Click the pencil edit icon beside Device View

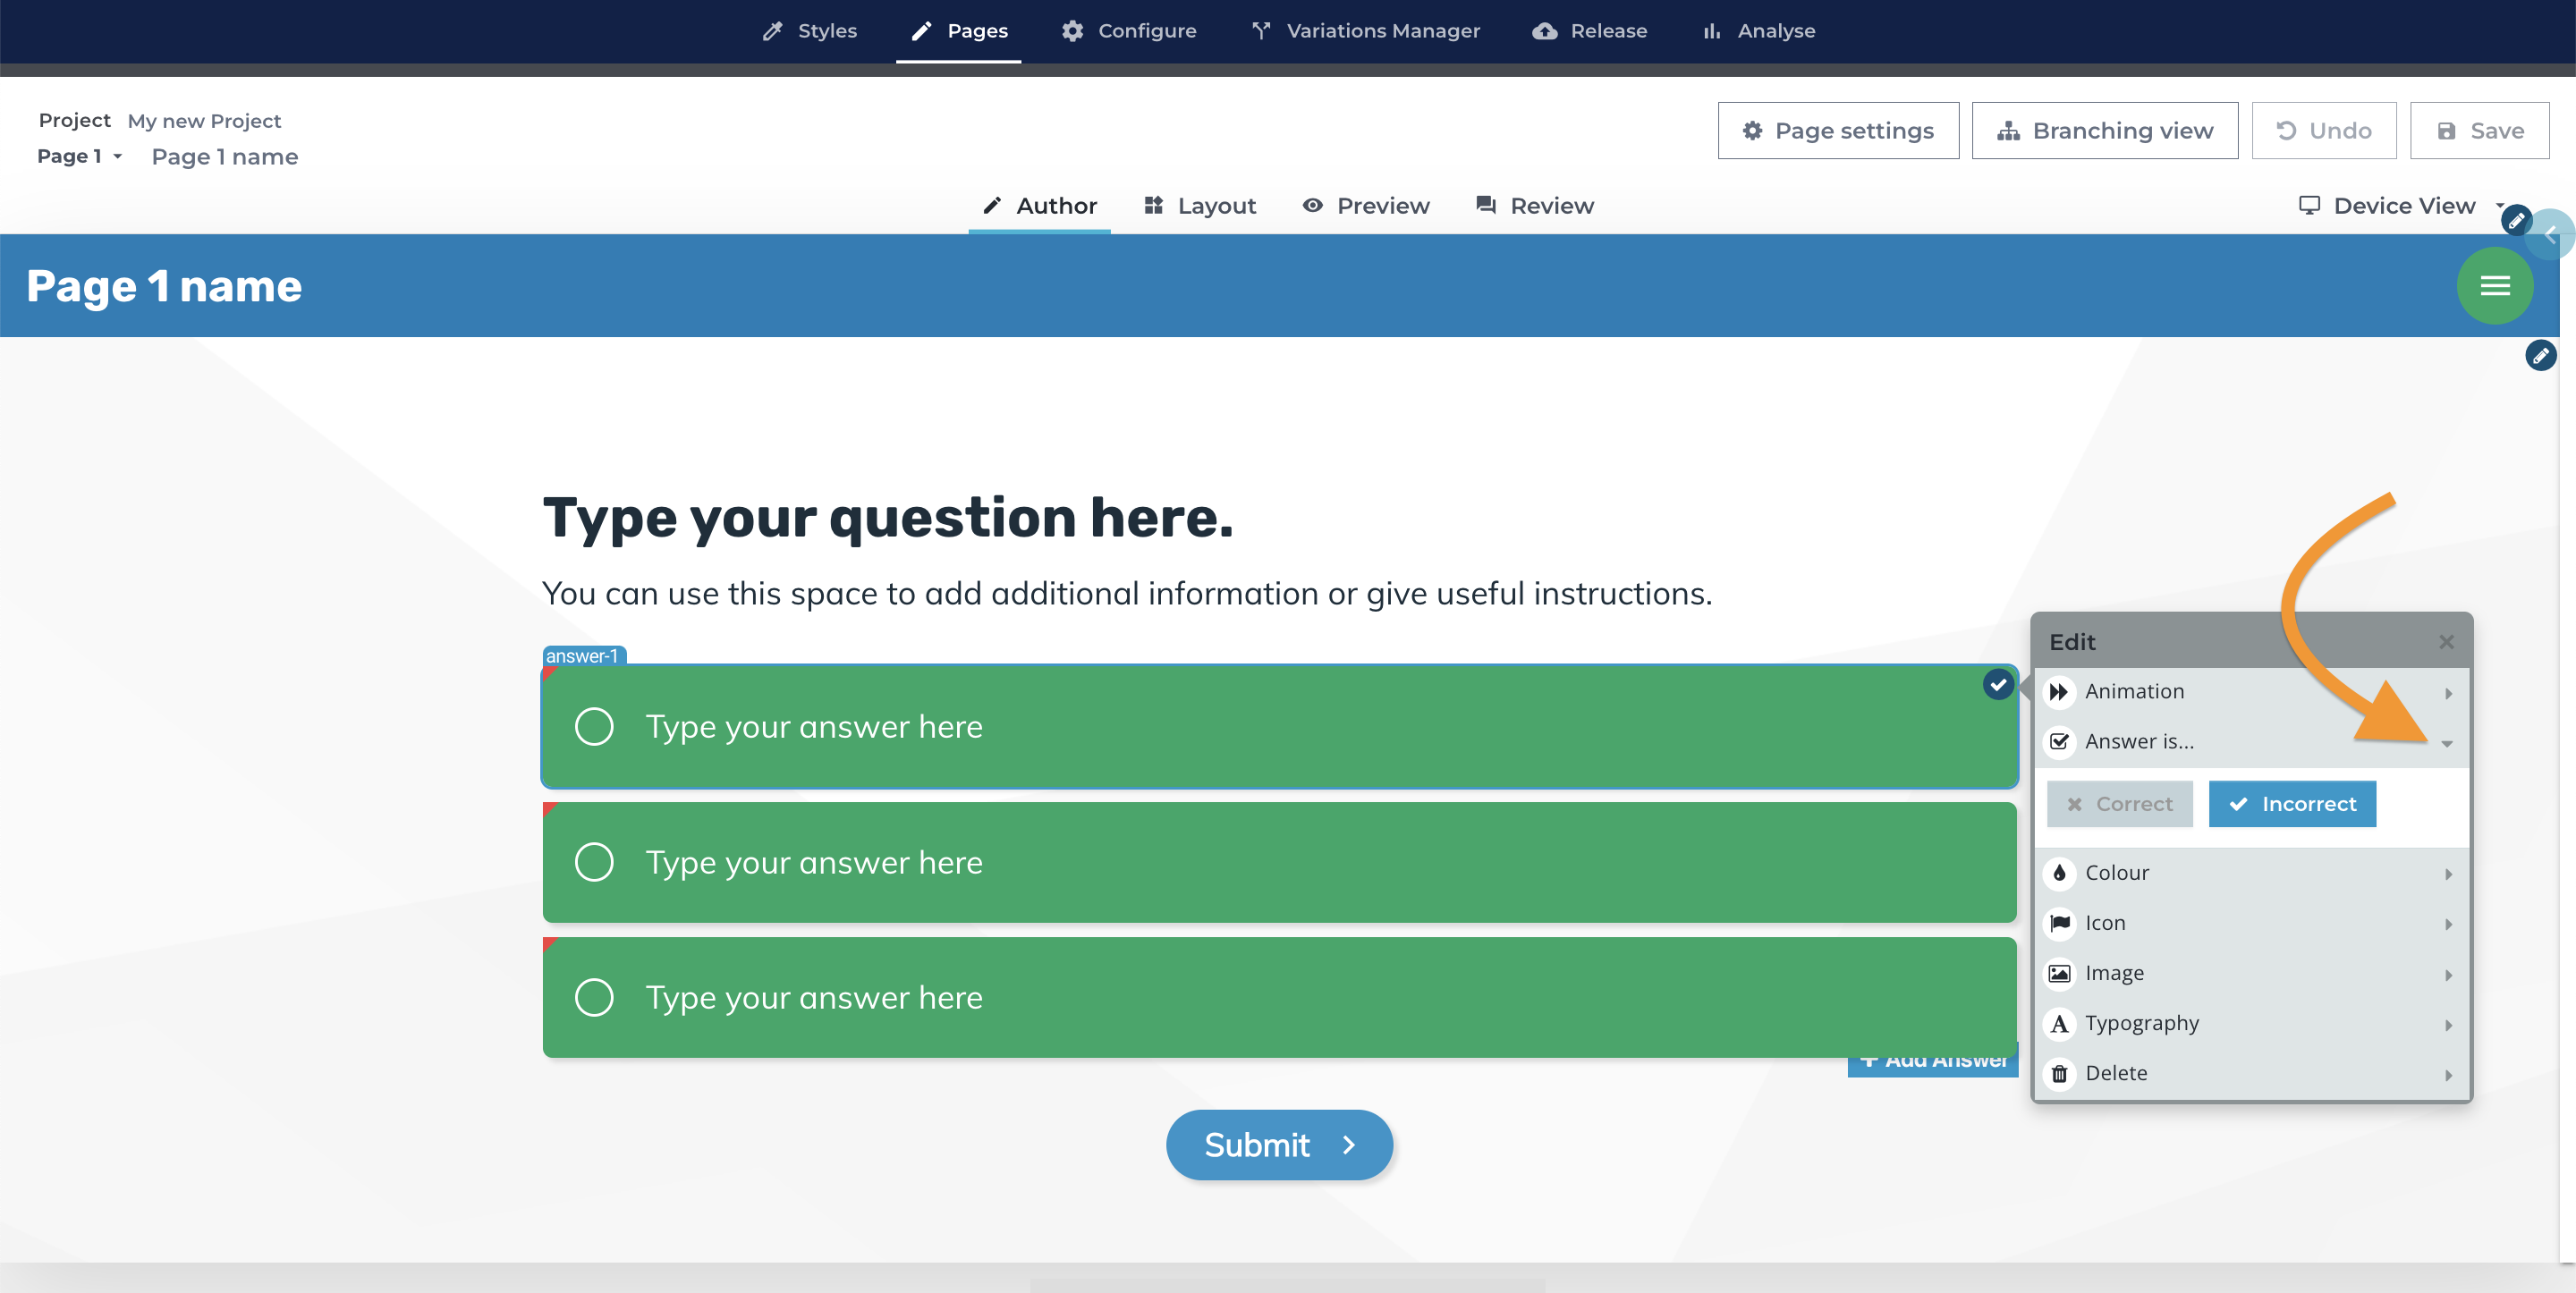2516,219
